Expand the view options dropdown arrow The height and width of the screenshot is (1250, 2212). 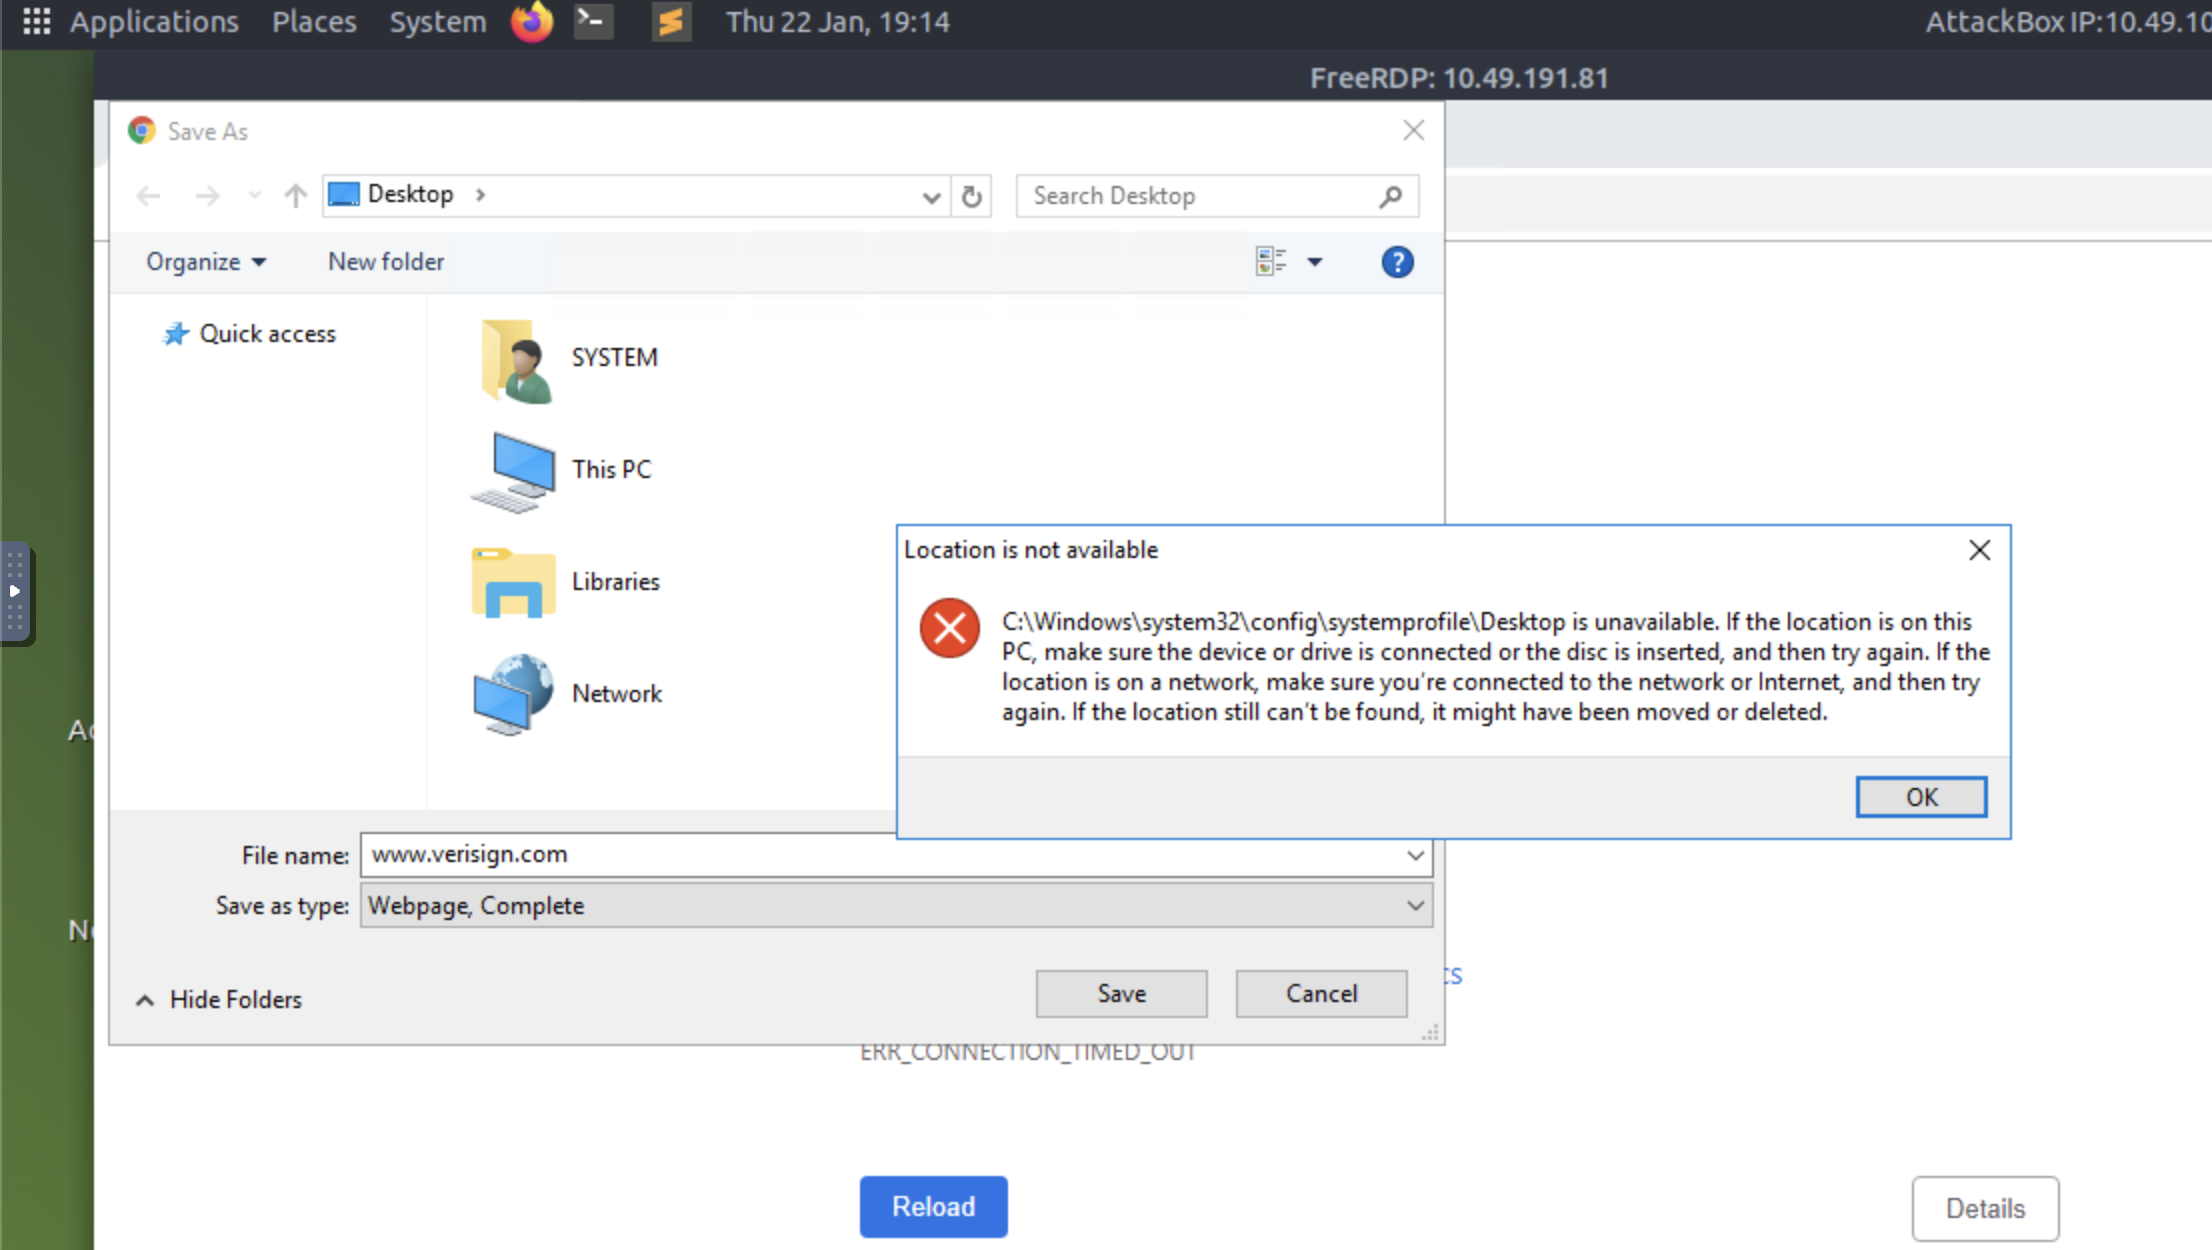pyautogui.click(x=1315, y=262)
